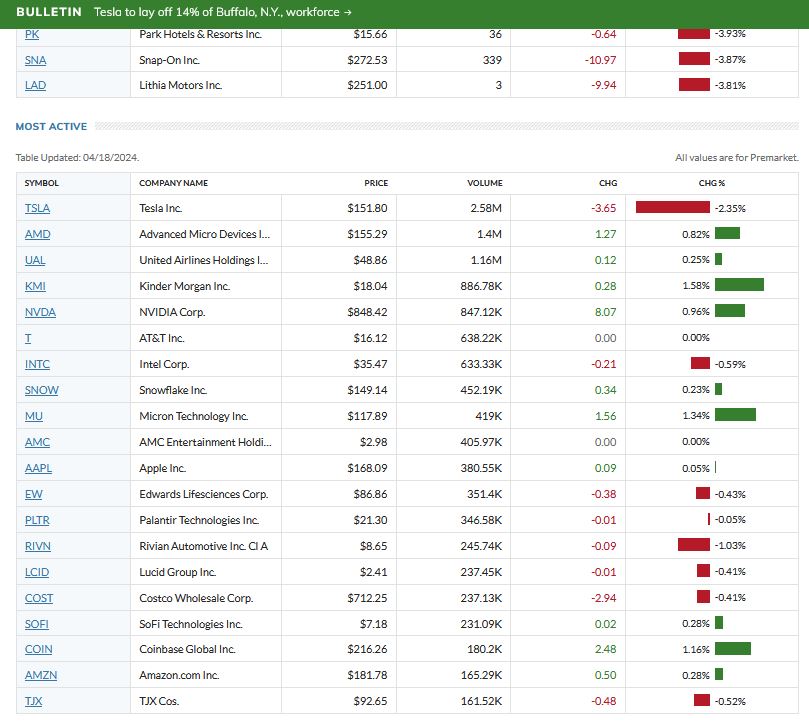Open the AAPL symbol link
809x721 pixels.
38,468
